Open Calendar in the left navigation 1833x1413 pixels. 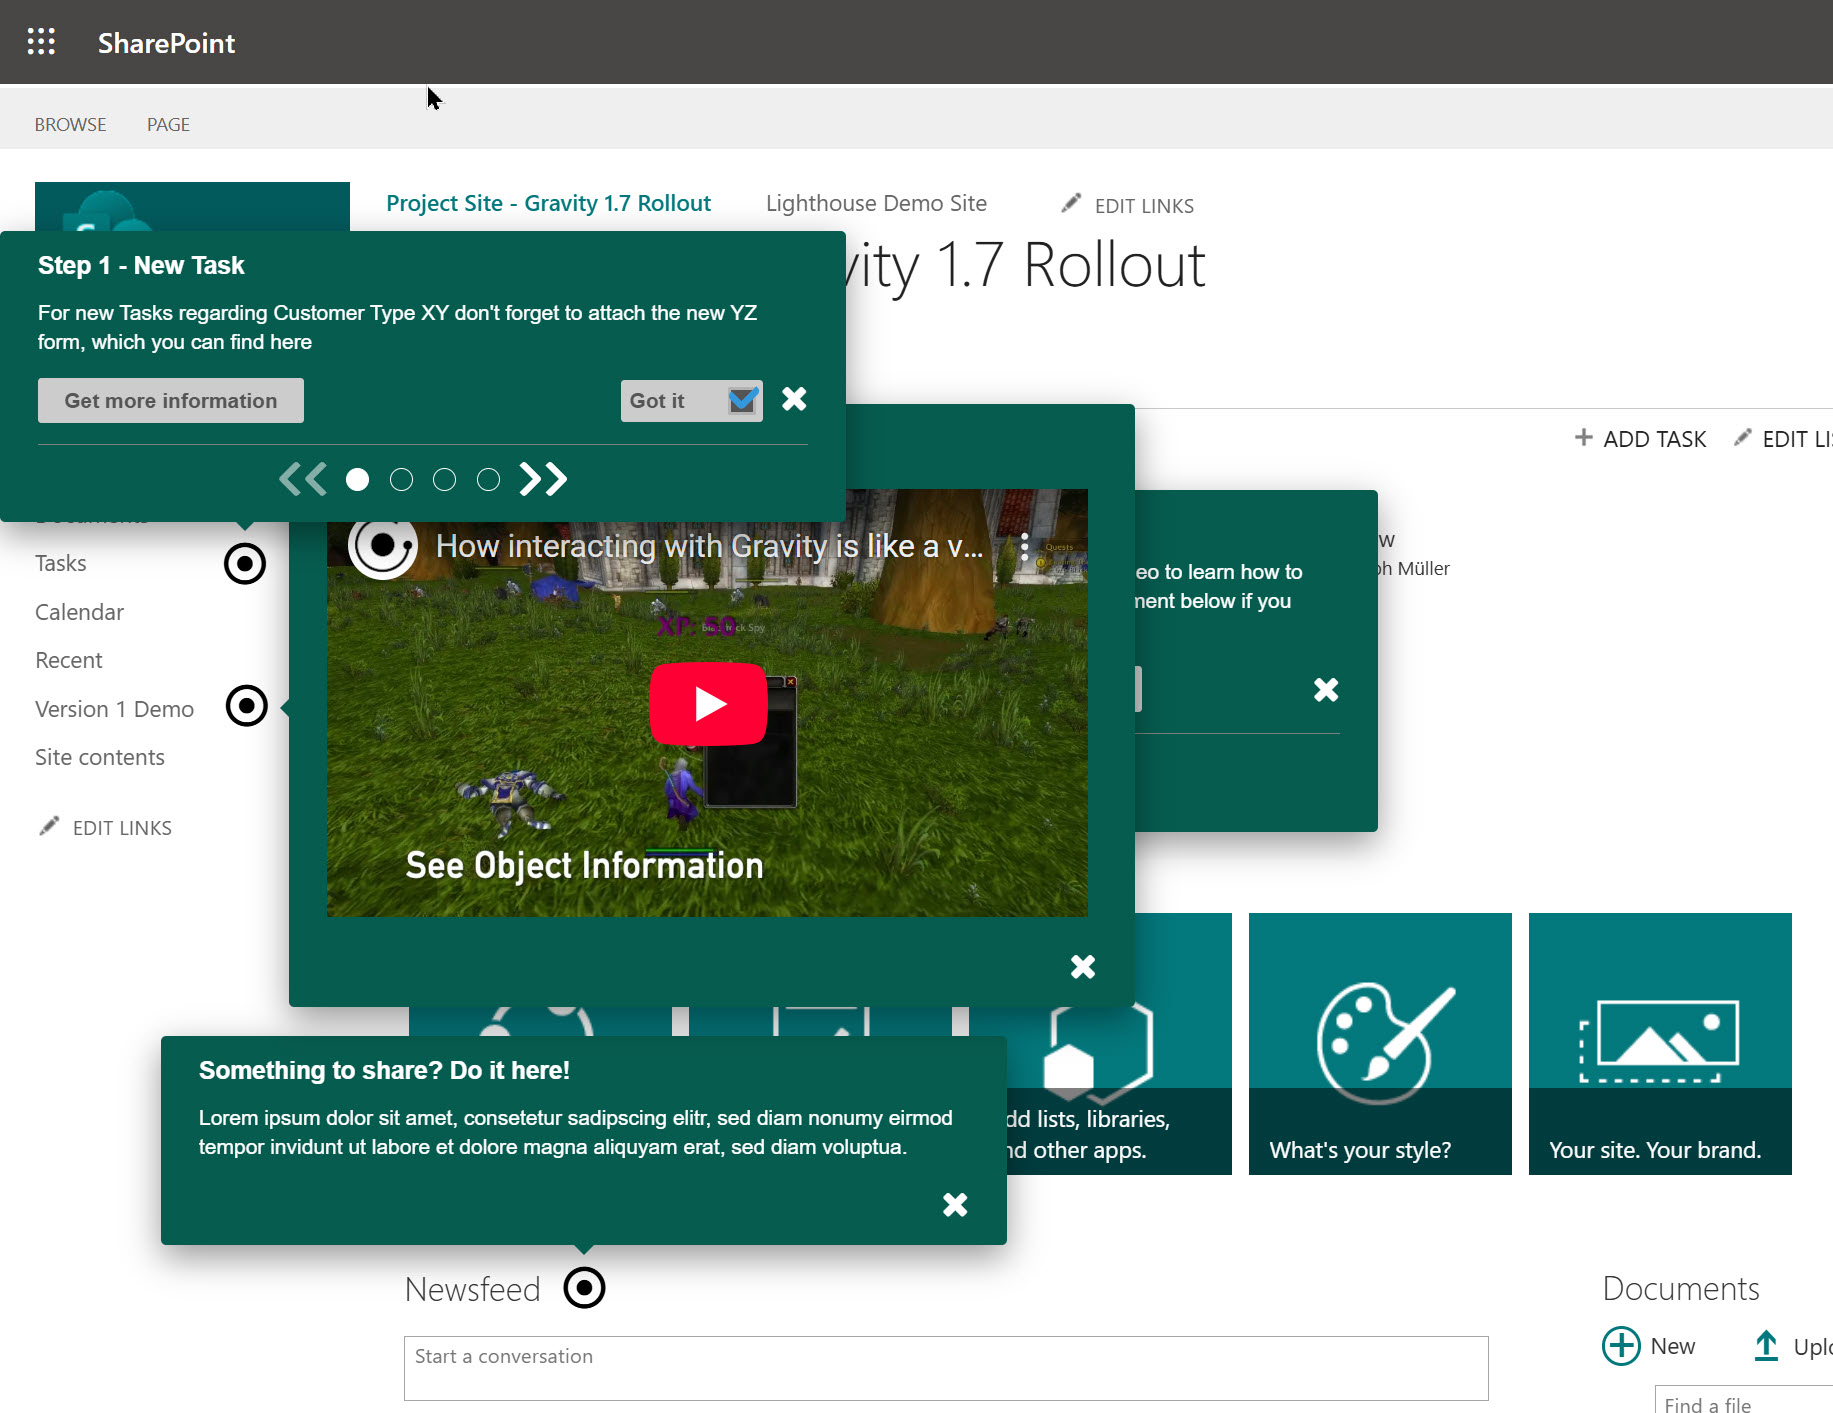click(79, 612)
